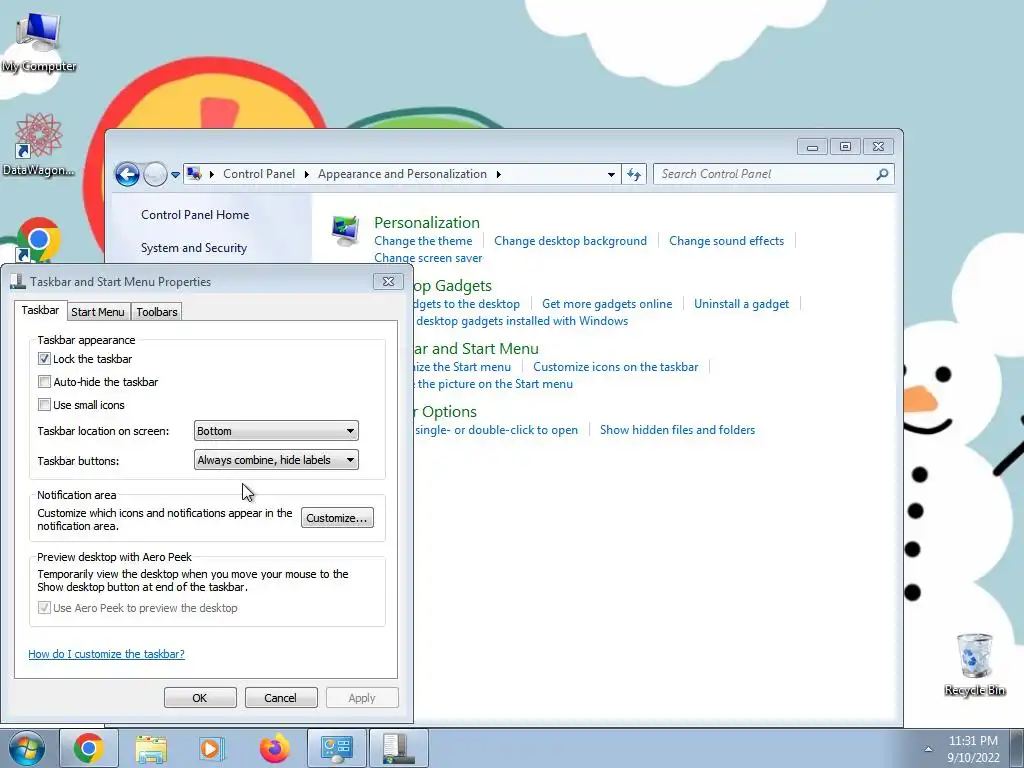Expand address bar previous locations dropdown

tap(611, 174)
